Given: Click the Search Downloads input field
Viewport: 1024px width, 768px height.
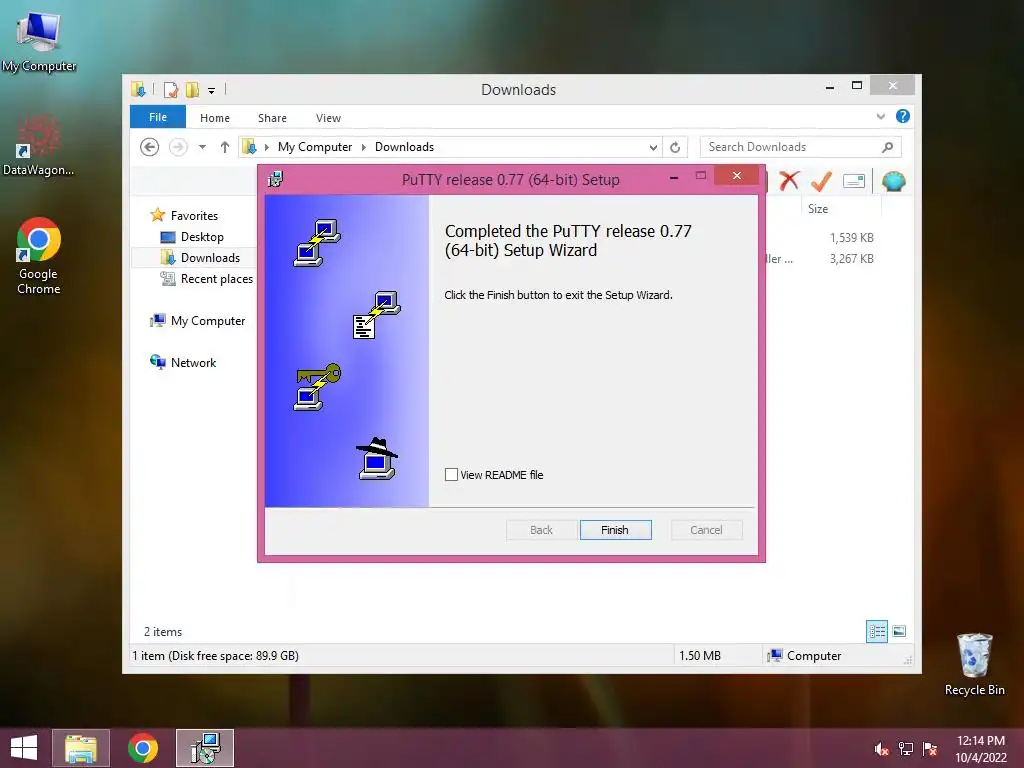Looking at the screenshot, I should (x=790, y=147).
